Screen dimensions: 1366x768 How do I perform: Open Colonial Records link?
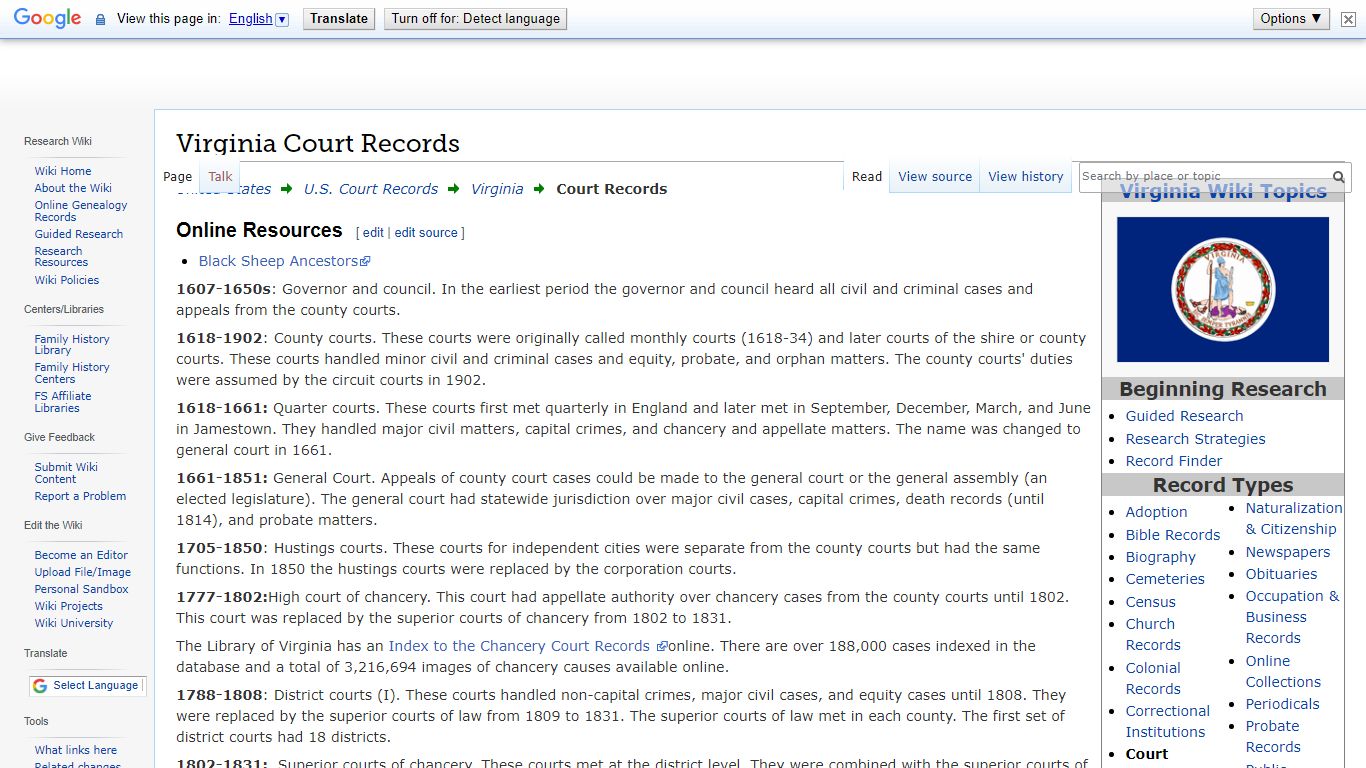(x=1153, y=678)
